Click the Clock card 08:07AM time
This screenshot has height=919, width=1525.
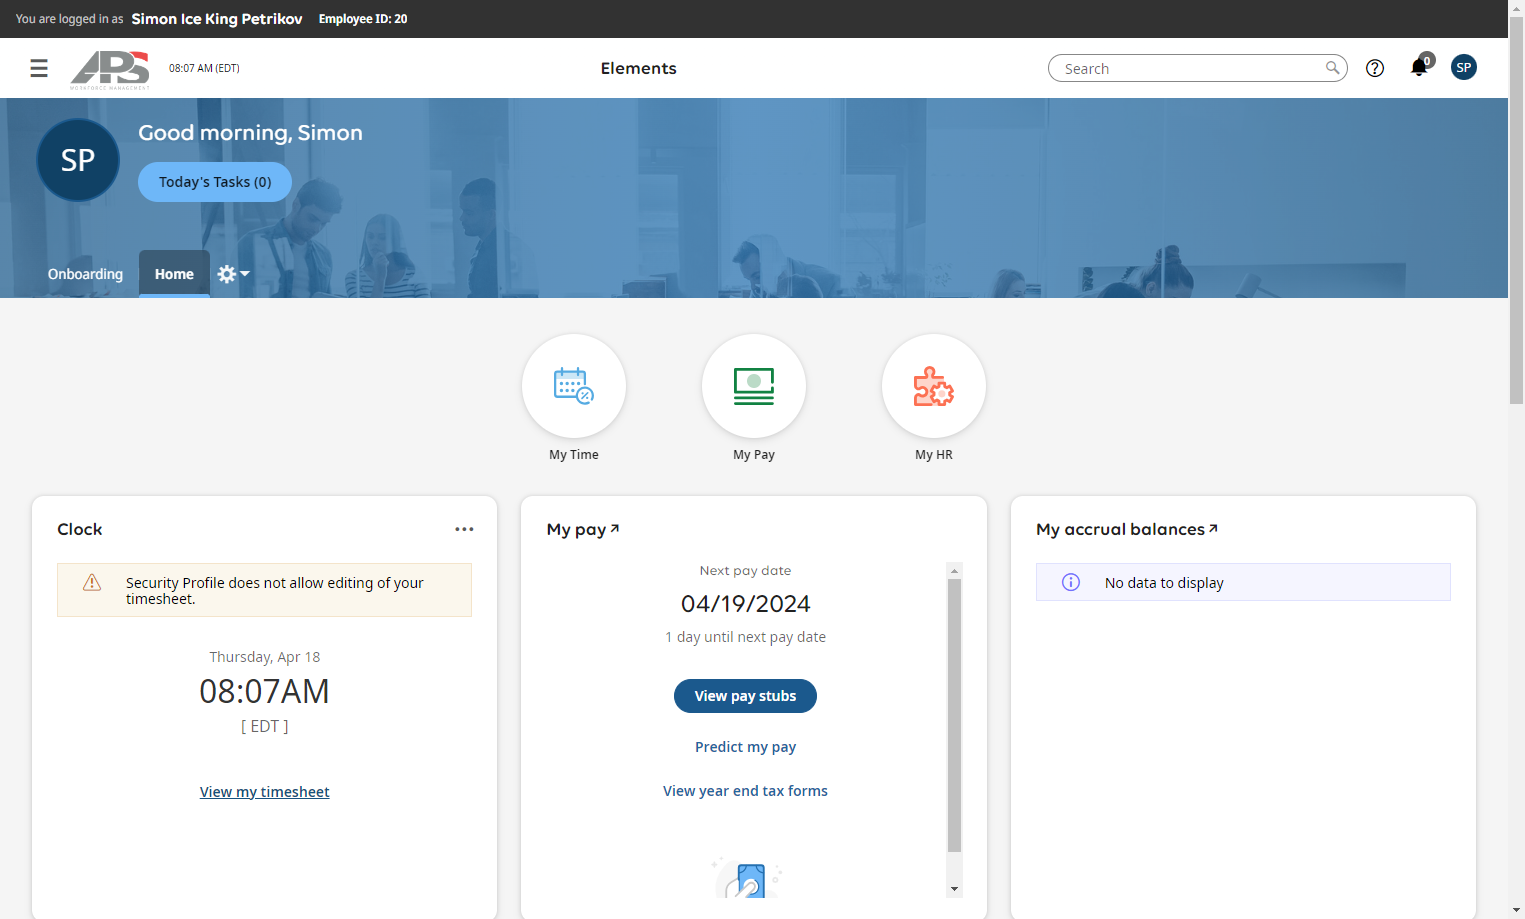(264, 691)
